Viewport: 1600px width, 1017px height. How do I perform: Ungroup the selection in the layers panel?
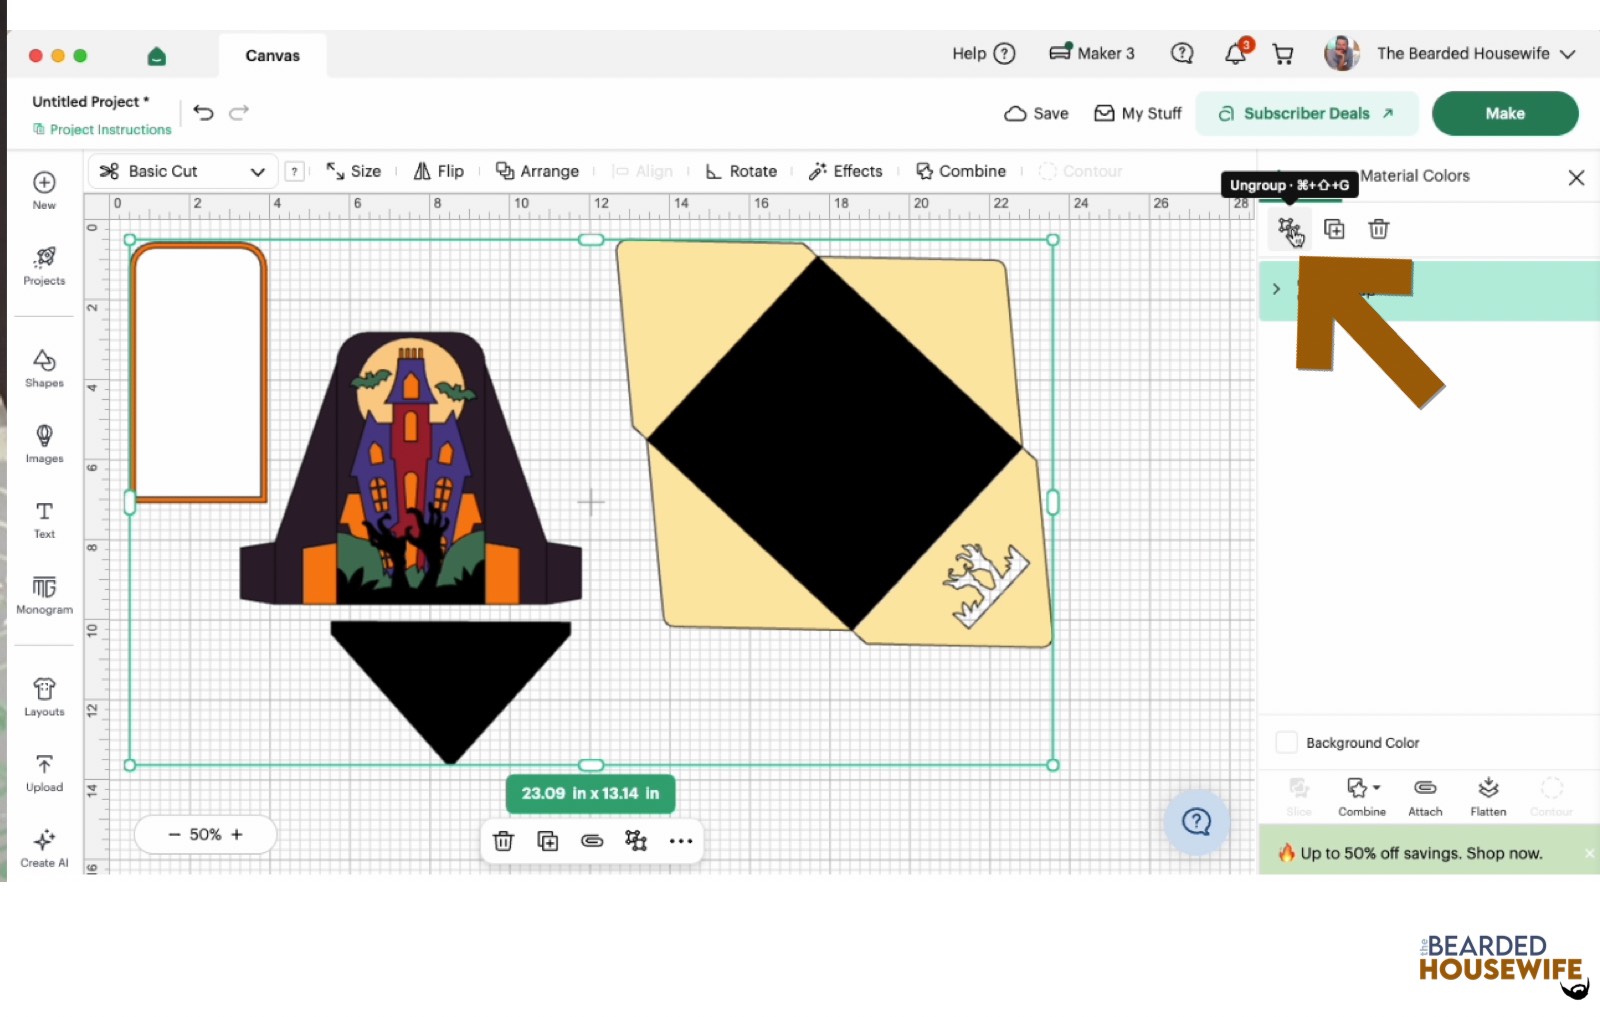coord(1290,230)
